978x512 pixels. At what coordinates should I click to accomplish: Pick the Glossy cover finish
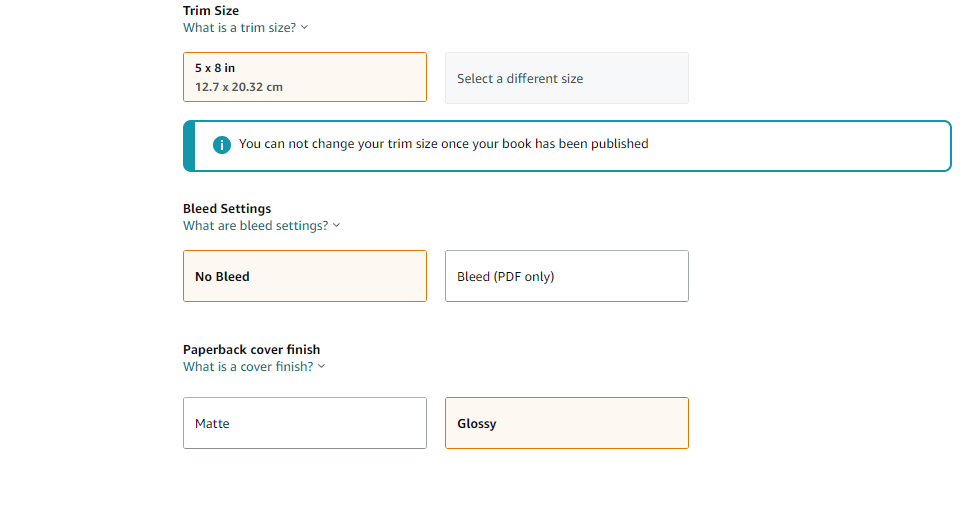pos(567,423)
